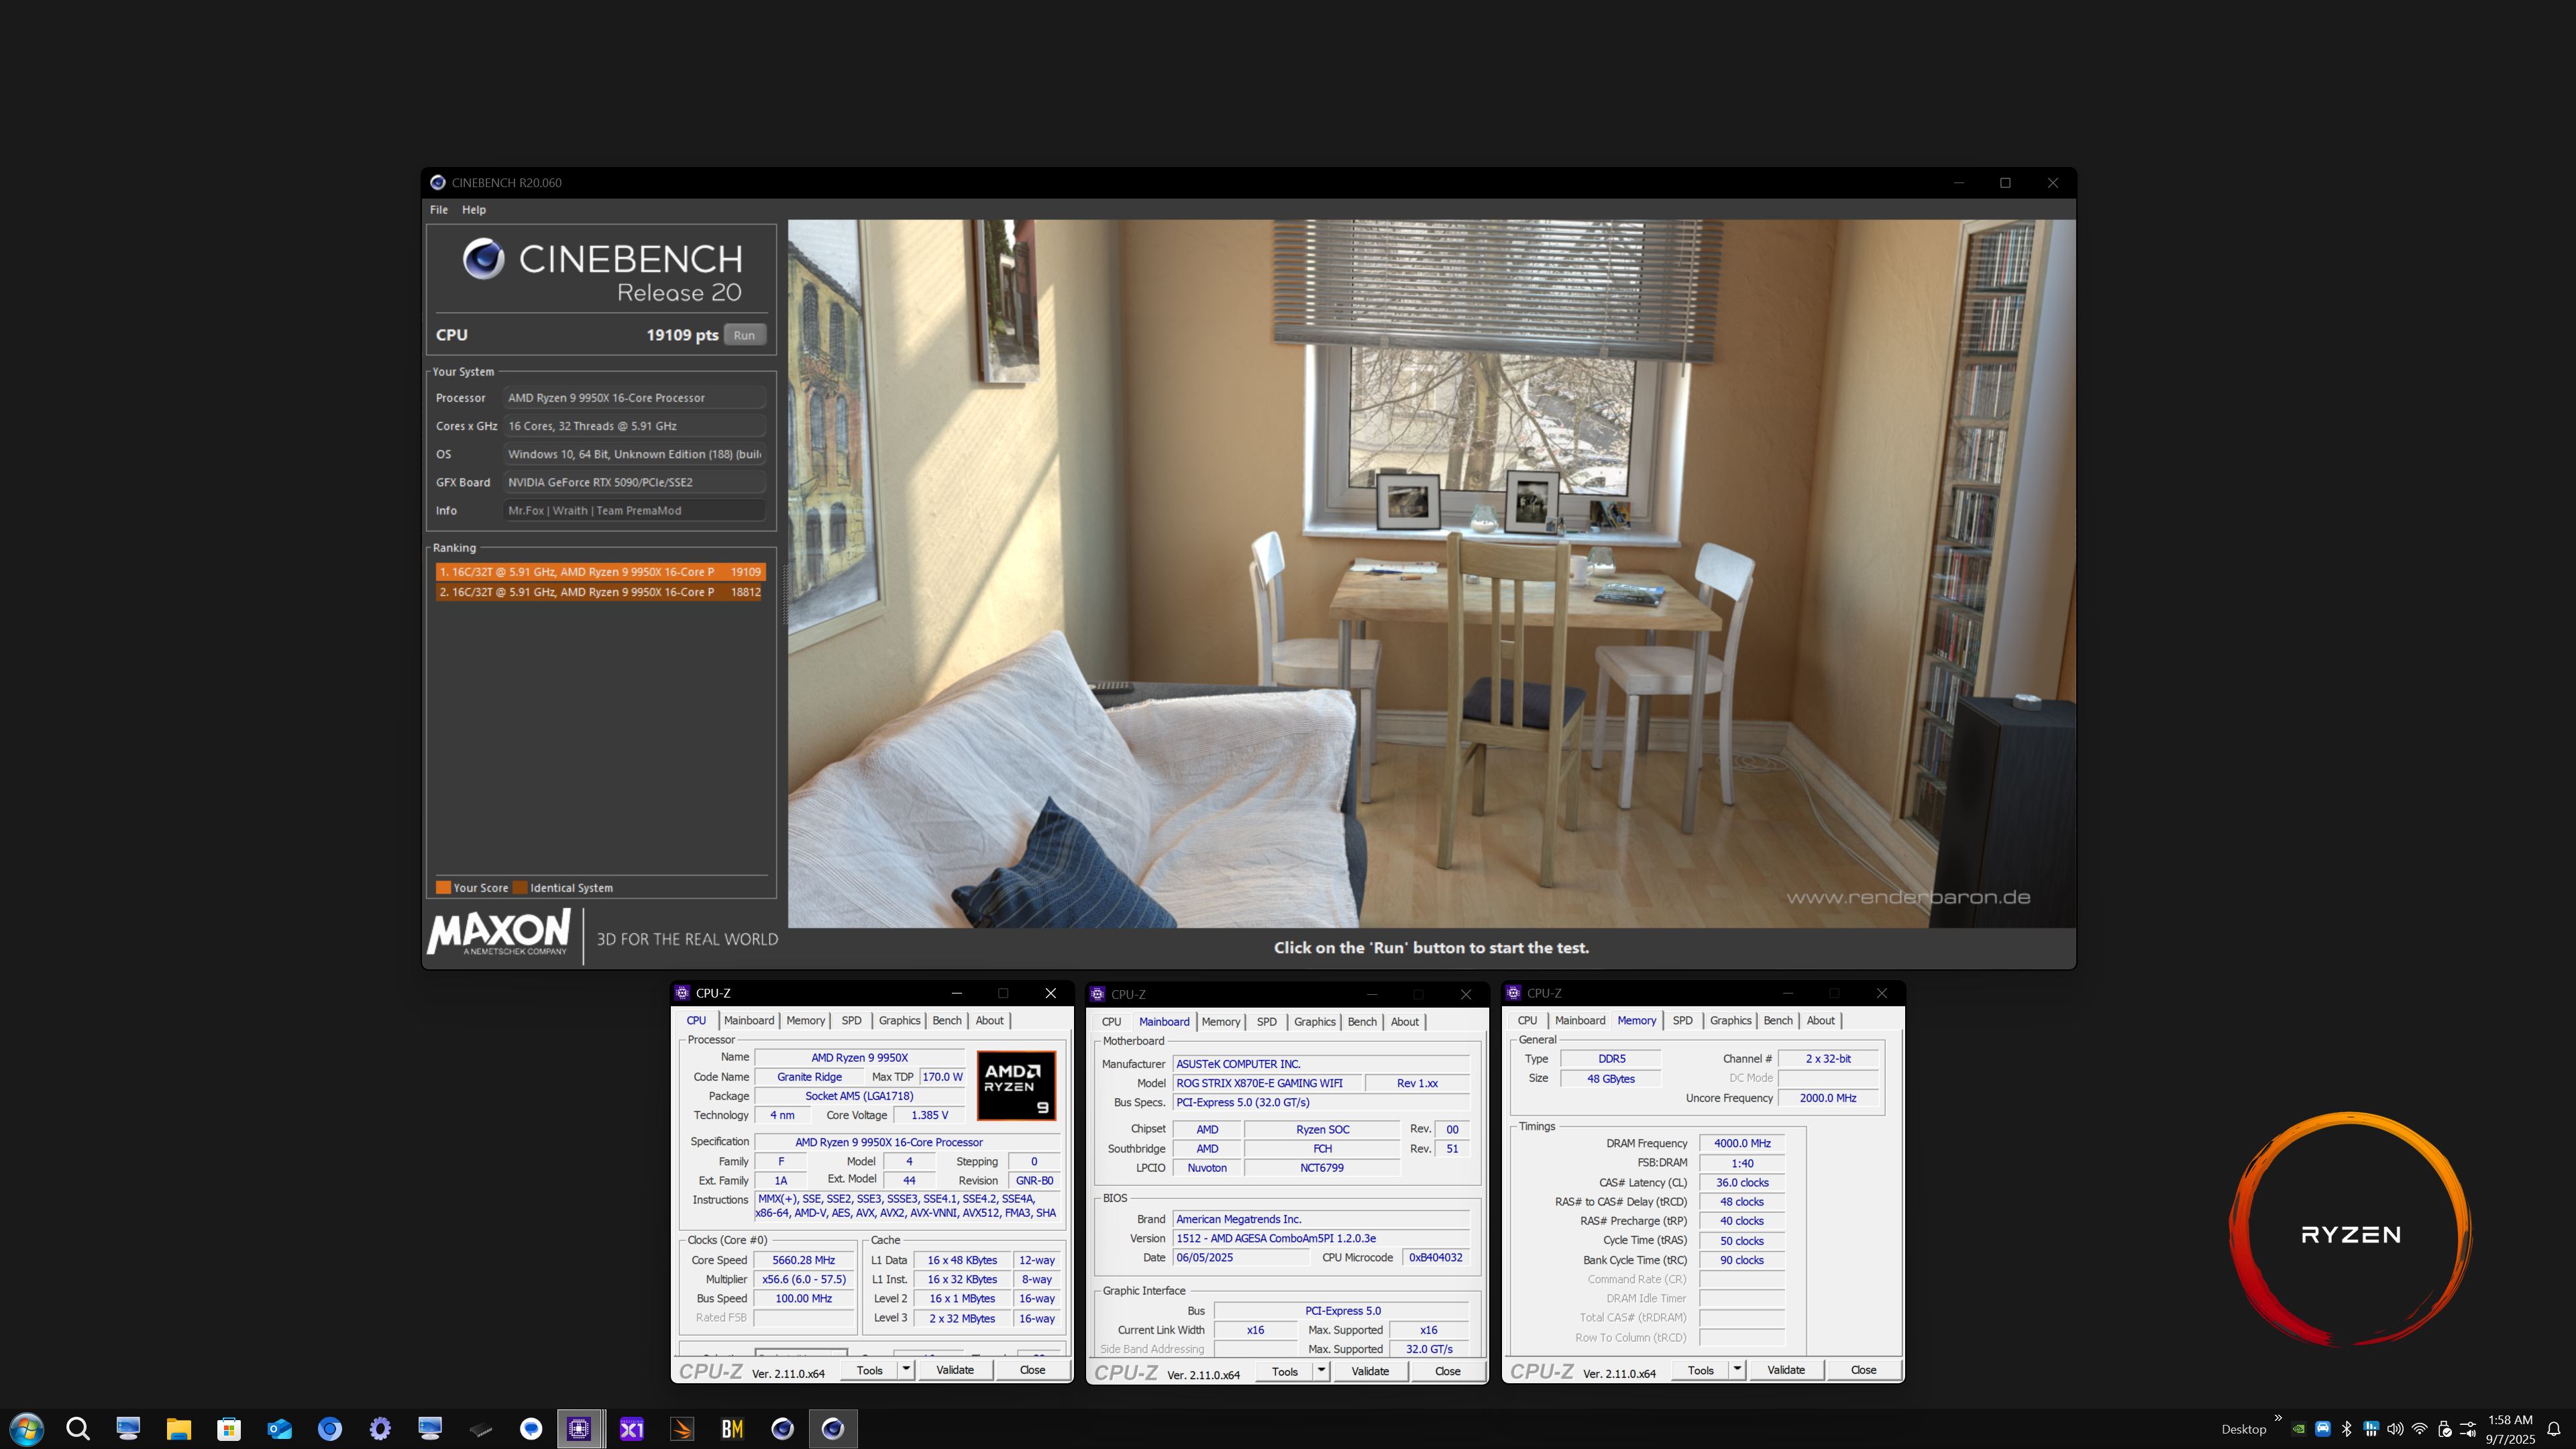Click the Desktop toolbar label

[2243, 1429]
